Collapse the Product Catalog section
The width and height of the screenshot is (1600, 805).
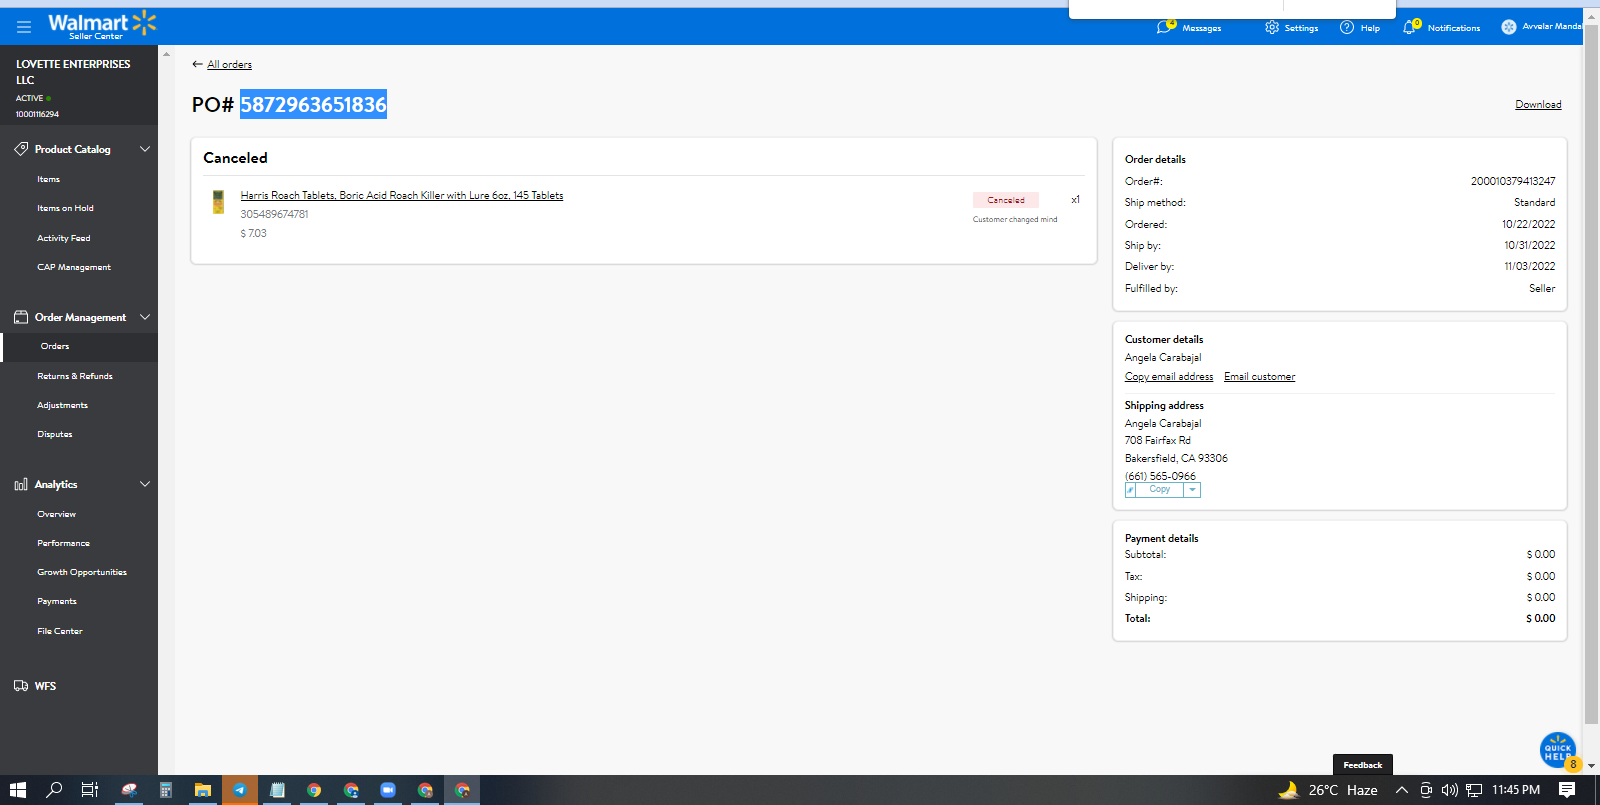(x=145, y=149)
